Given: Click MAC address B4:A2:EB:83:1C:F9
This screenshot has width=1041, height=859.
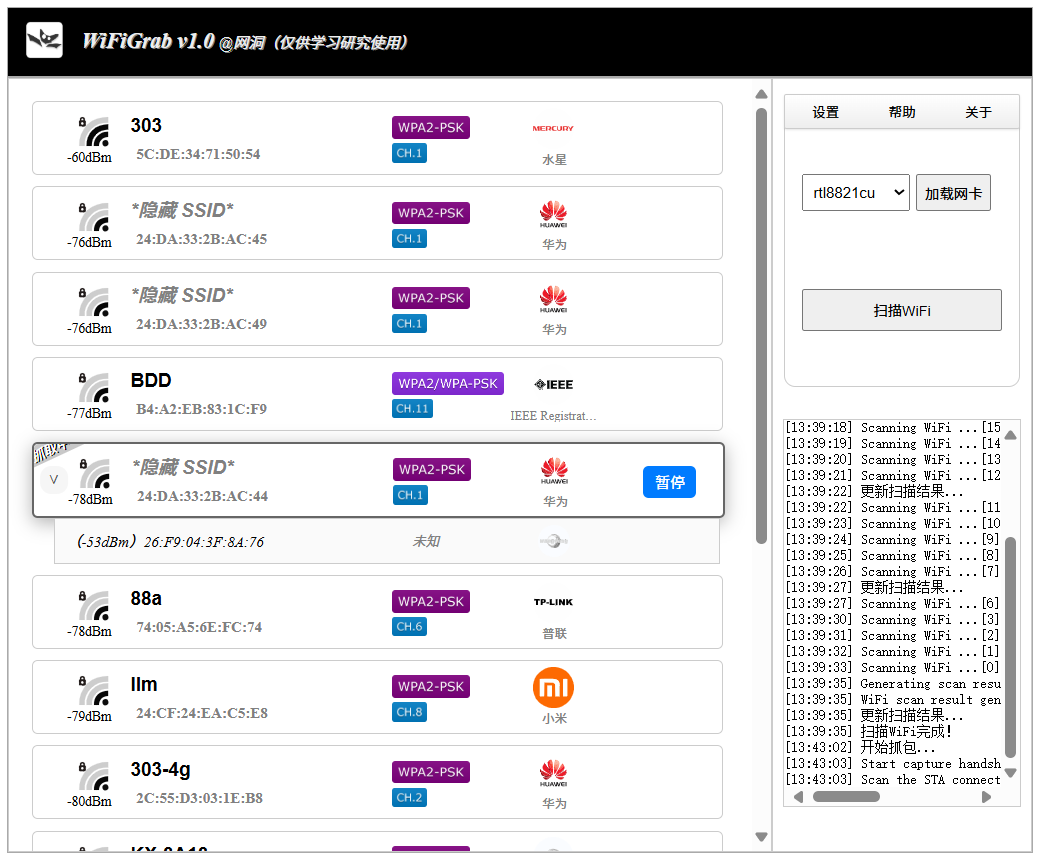Looking at the screenshot, I should point(201,409).
